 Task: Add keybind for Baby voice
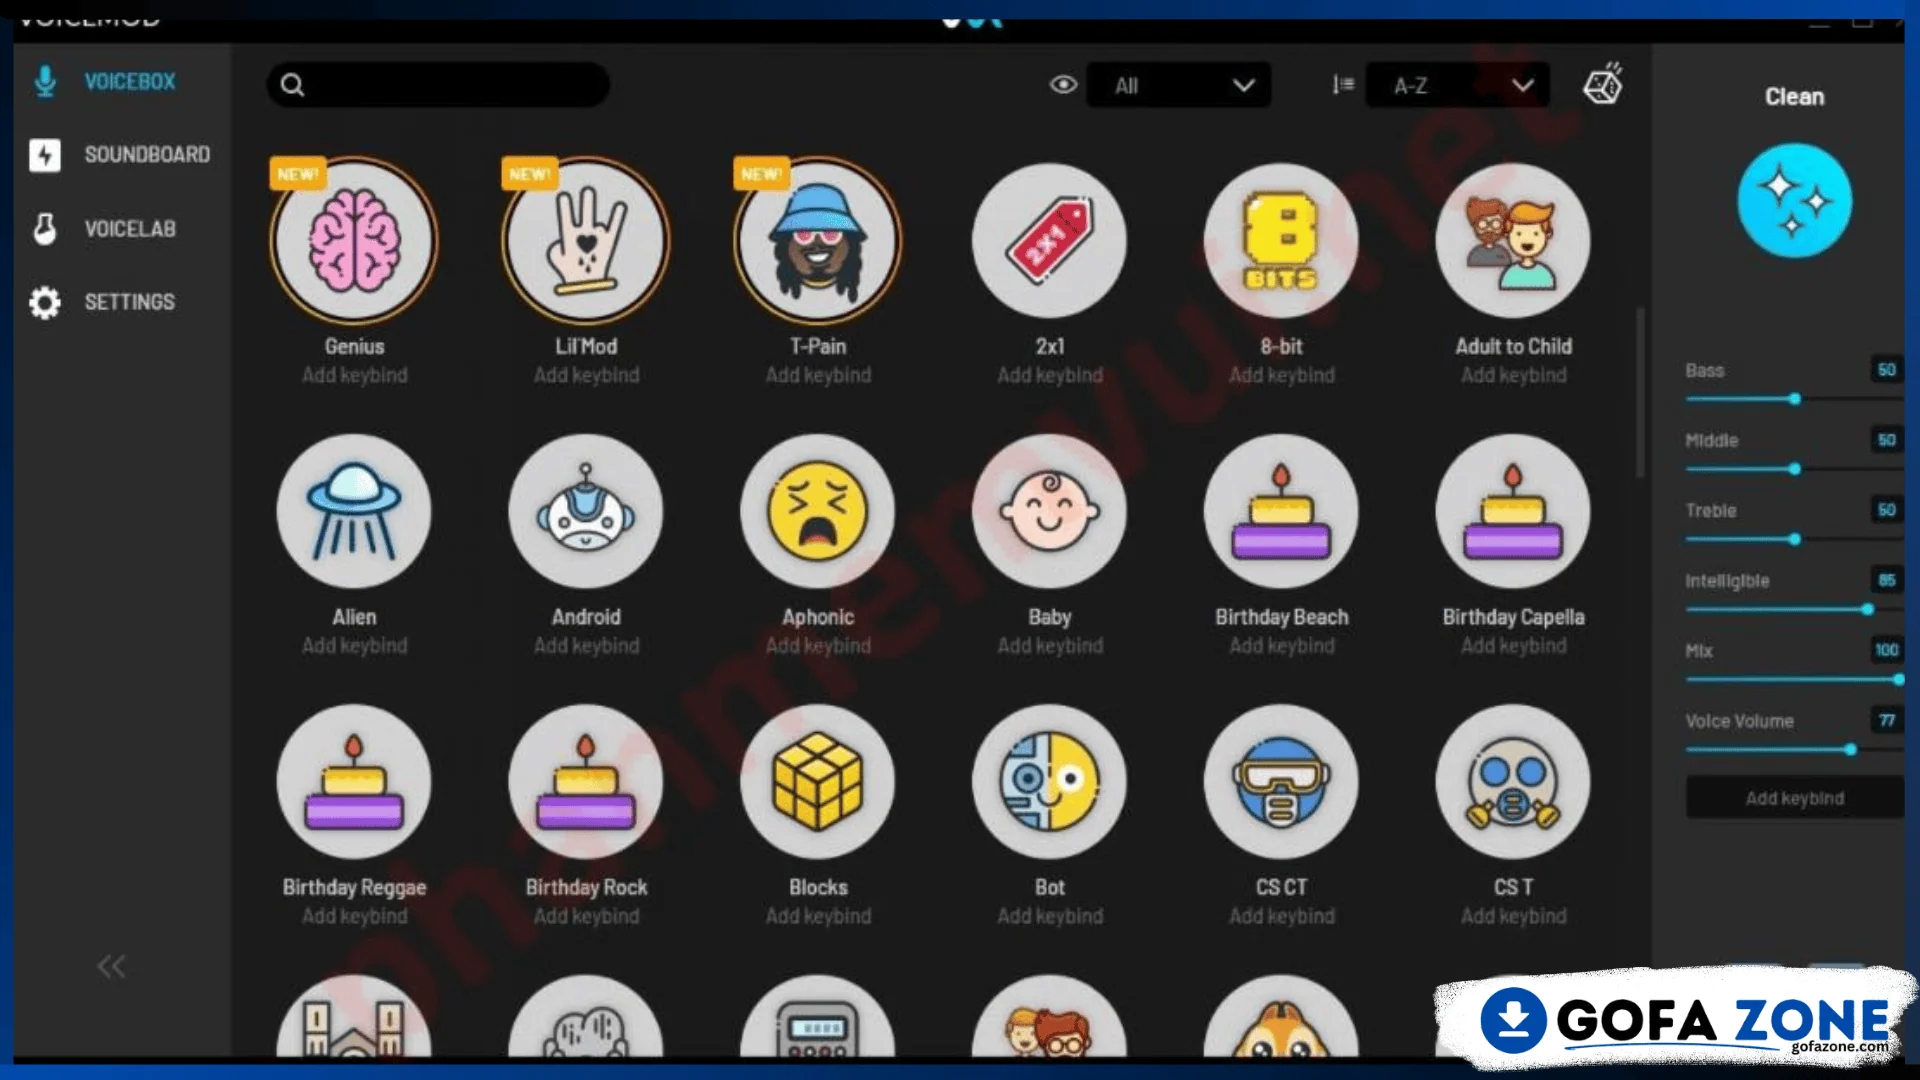pyautogui.click(x=1050, y=646)
